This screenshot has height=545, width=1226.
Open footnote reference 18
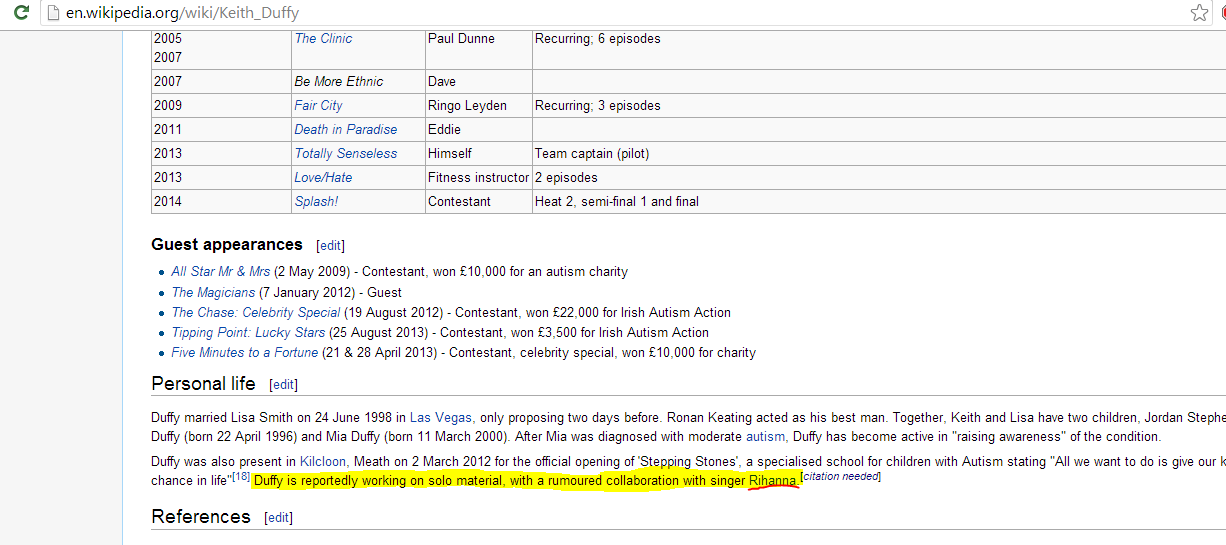pos(240,477)
